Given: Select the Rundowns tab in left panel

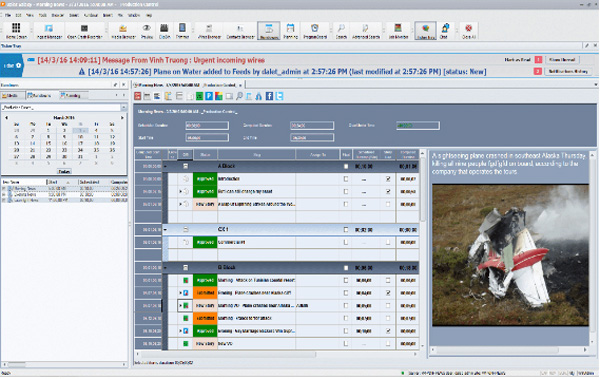Looking at the screenshot, I should tap(41, 95).
